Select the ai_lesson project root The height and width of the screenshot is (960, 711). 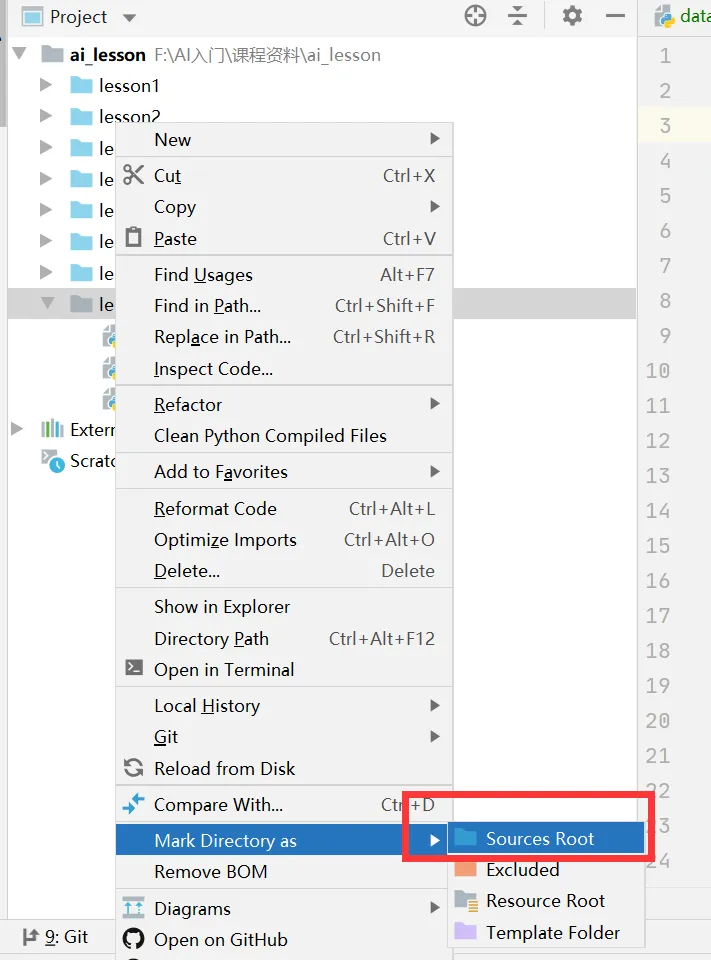coord(108,55)
